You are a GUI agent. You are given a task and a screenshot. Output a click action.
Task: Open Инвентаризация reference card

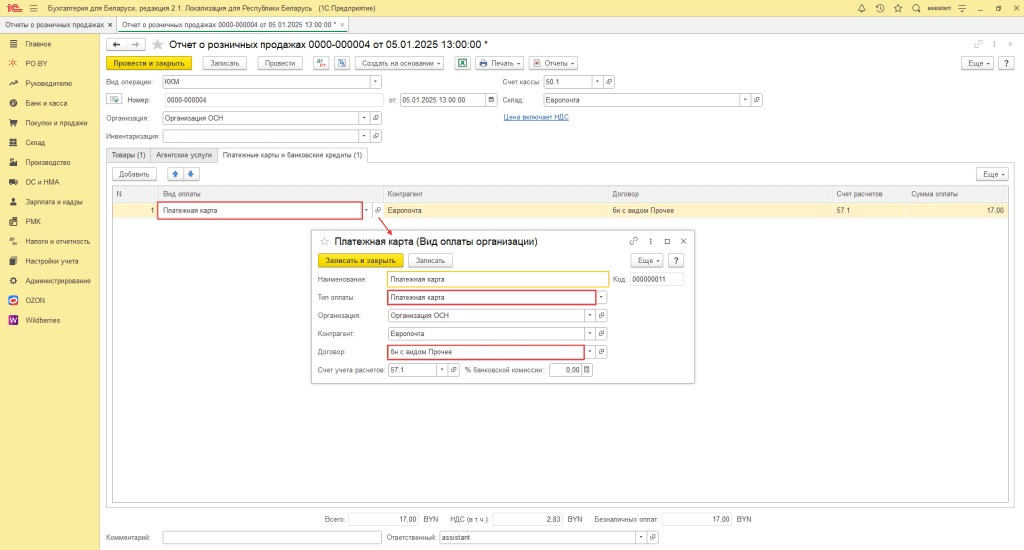click(x=376, y=137)
